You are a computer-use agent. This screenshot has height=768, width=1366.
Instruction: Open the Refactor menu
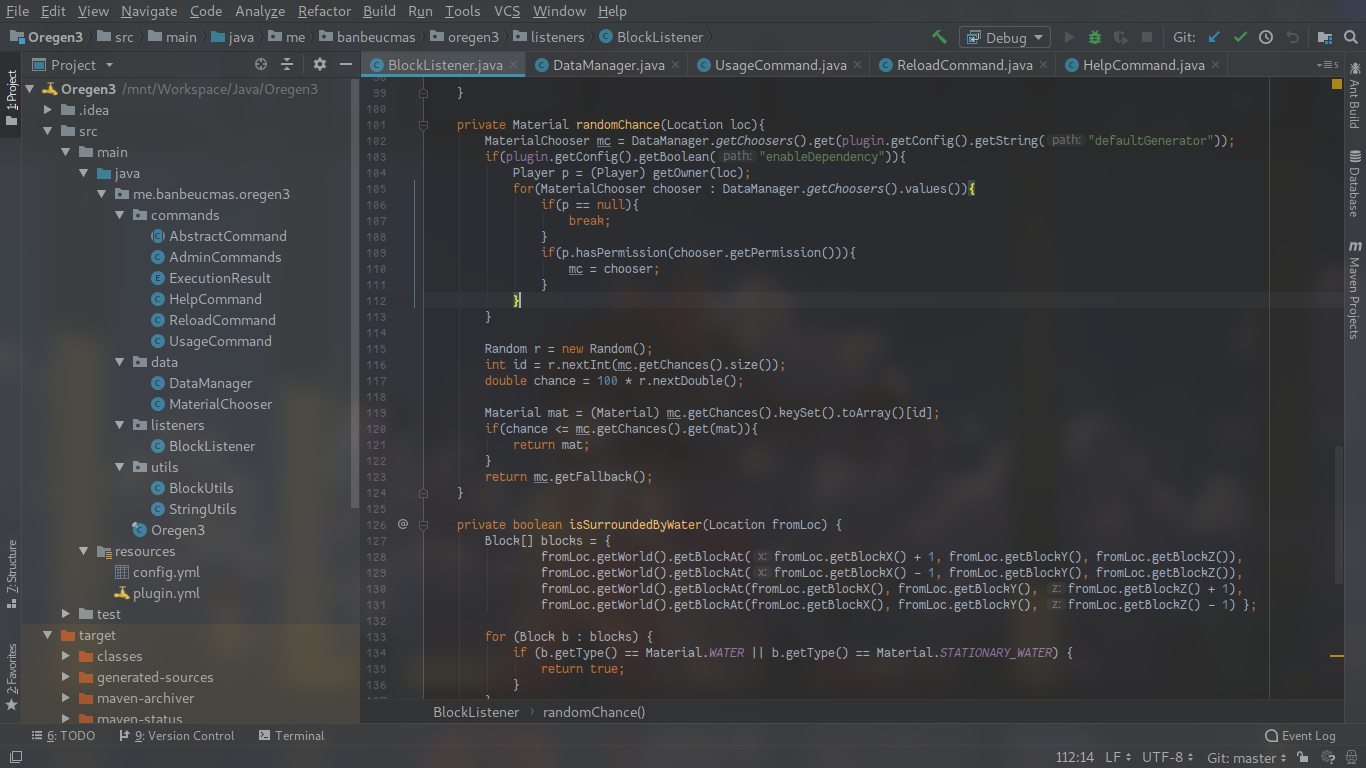coord(324,11)
